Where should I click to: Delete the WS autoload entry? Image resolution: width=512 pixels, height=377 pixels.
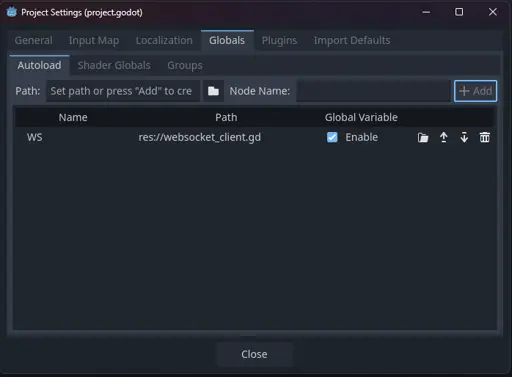484,137
